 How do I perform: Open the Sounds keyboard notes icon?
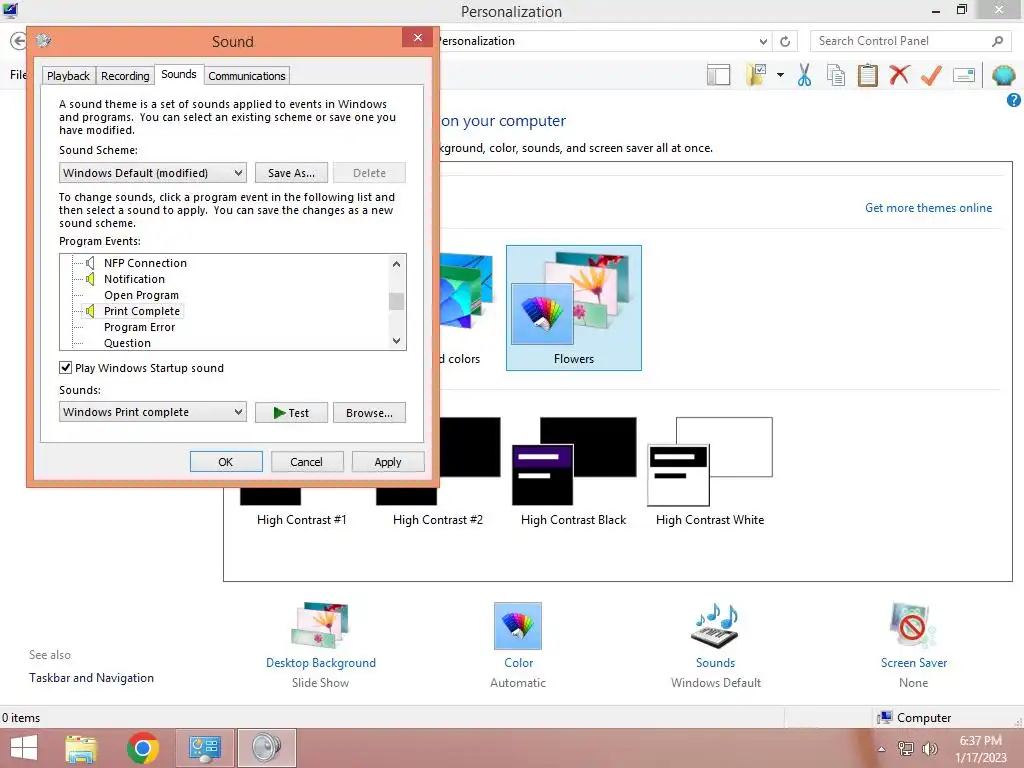715,626
